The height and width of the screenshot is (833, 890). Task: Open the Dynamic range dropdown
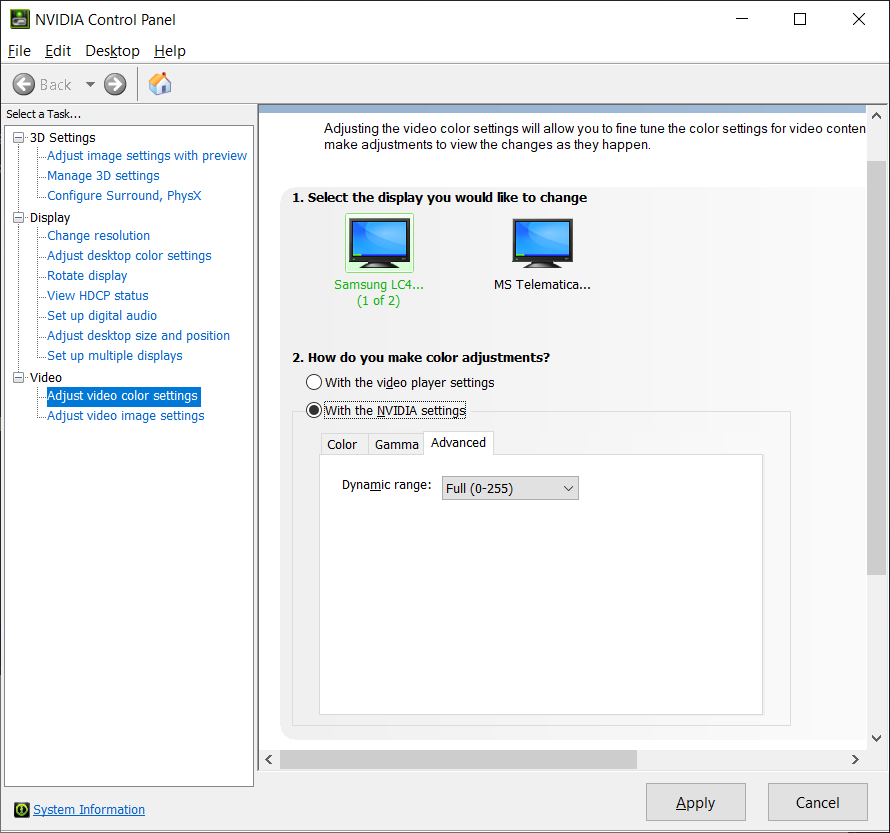(x=510, y=488)
